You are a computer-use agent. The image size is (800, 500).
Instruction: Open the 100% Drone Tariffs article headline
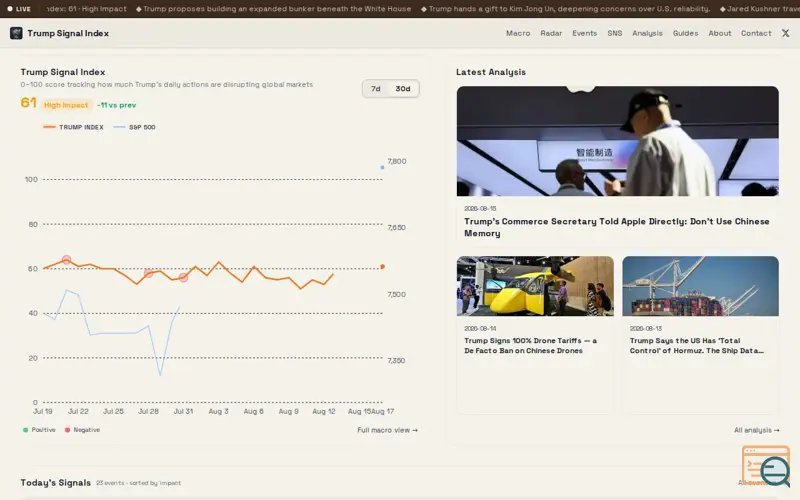click(530, 345)
